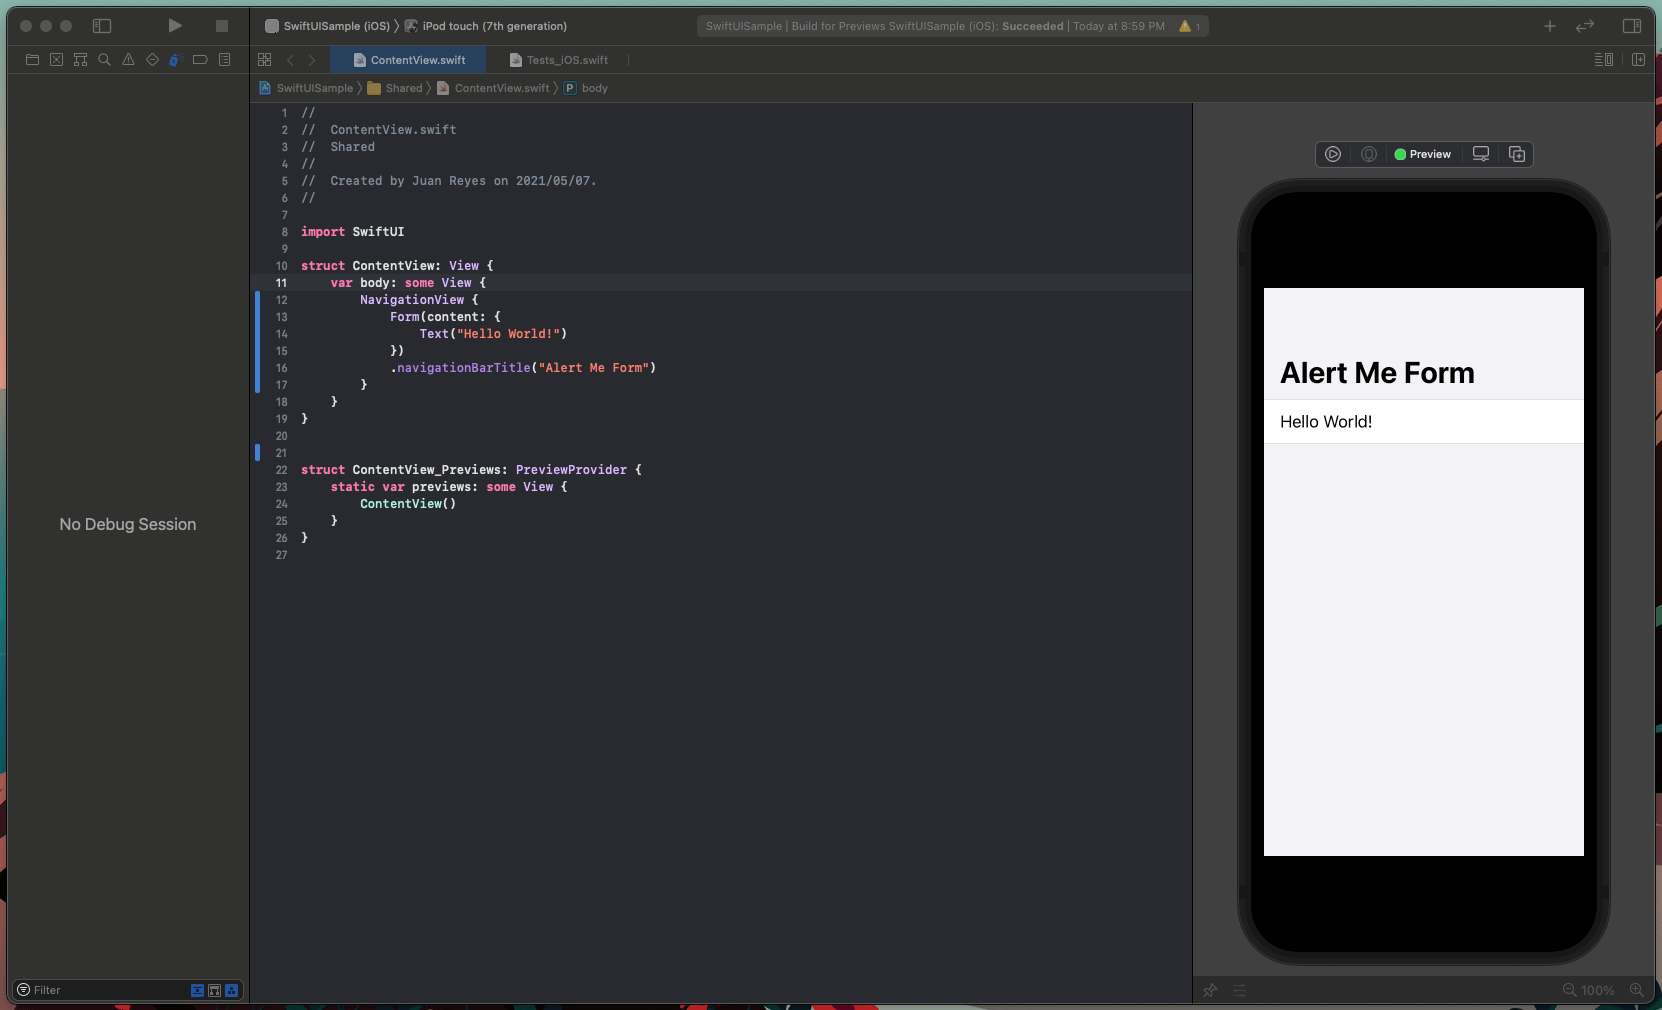This screenshot has width=1662, height=1010.
Task: Click the editor options grid icon above the code
Action: click(x=264, y=60)
